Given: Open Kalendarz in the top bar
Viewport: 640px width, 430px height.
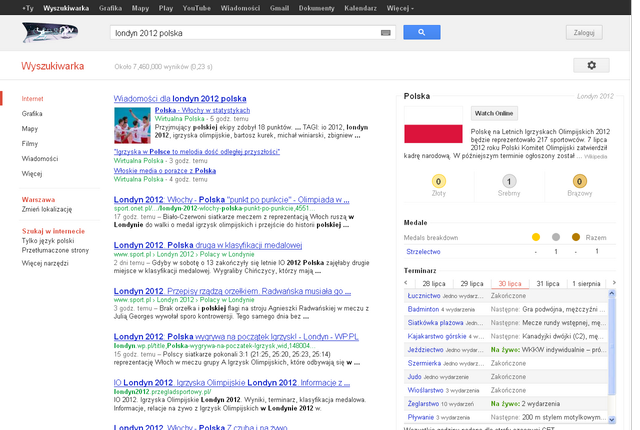Looking at the screenshot, I should (x=360, y=8).
